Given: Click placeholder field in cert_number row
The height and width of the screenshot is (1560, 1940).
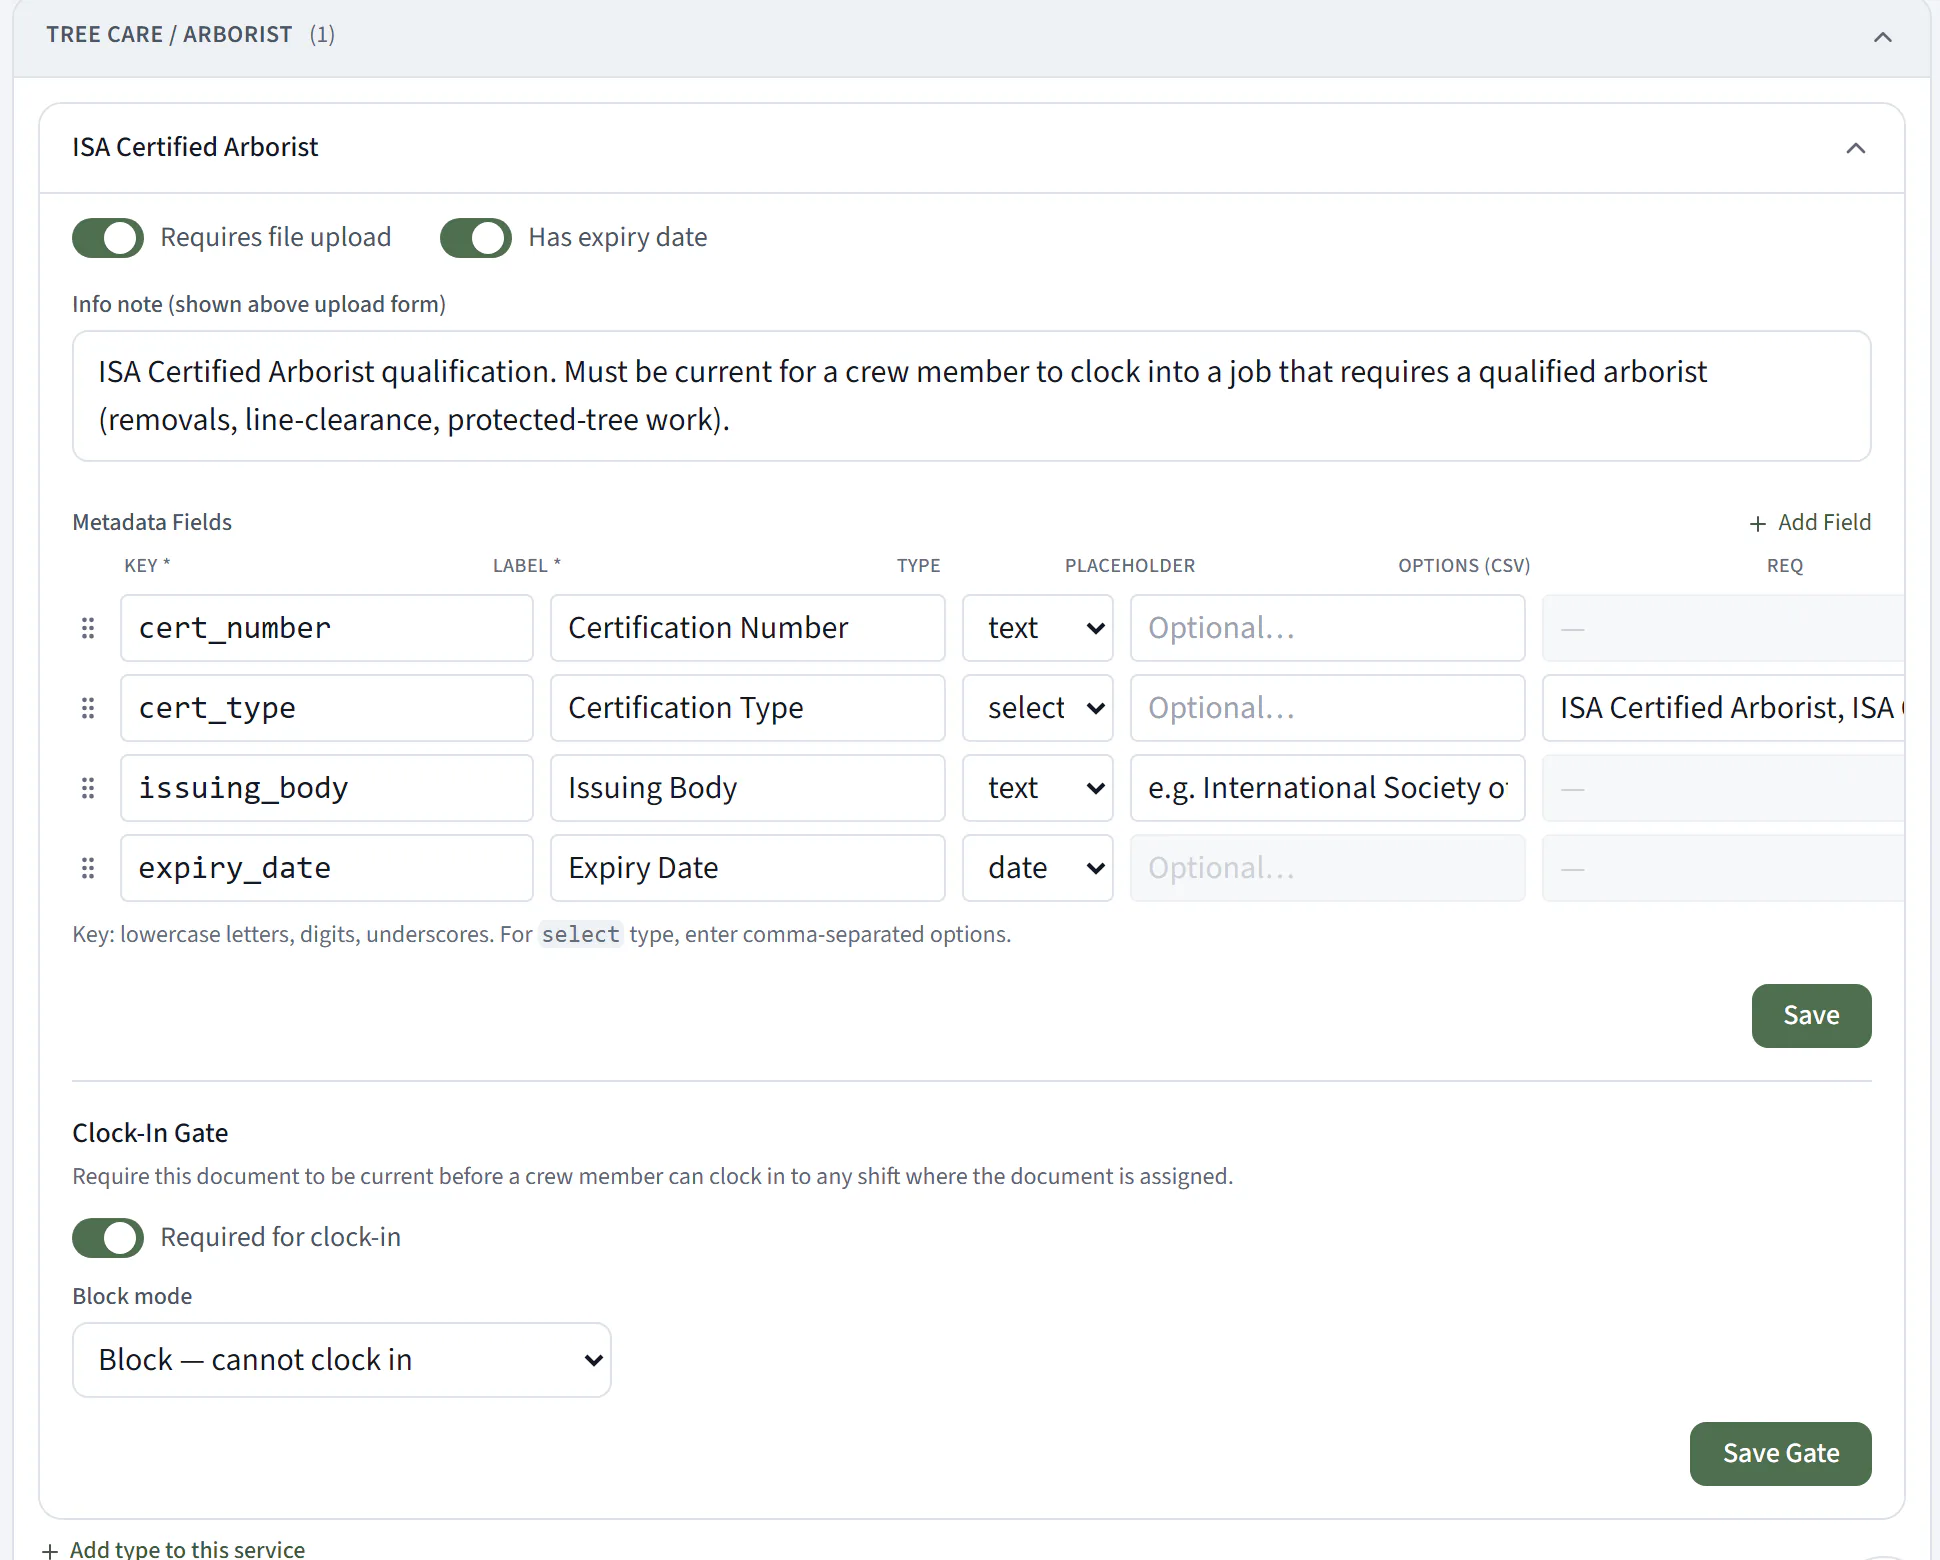Looking at the screenshot, I should tap(1328, 628).
